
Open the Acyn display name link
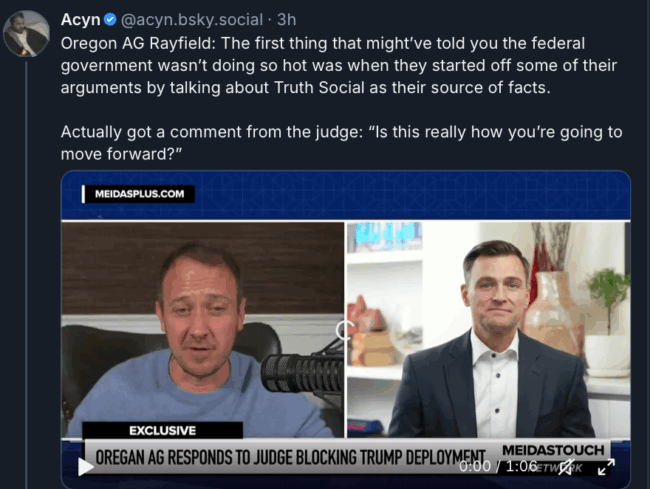point(81,19)
